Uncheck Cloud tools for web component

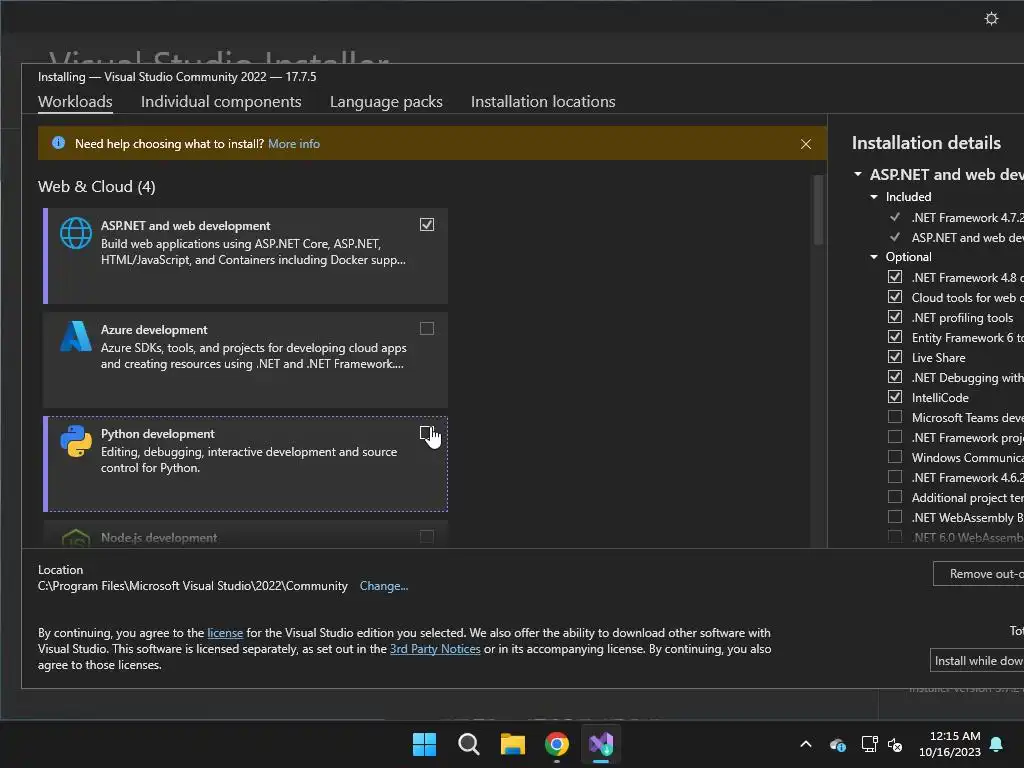(895, 297)
